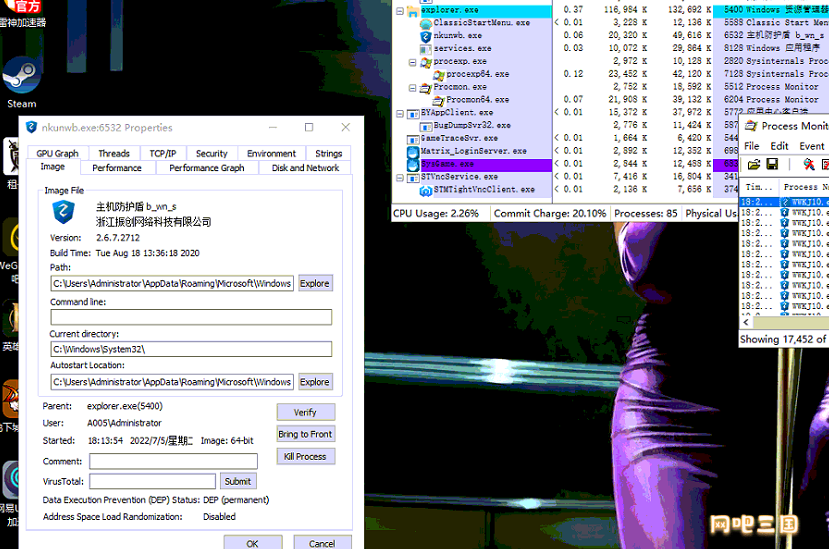The image size is (829, 549).
Task: Switch to the Security tab
Action: (x=211, y=153)
